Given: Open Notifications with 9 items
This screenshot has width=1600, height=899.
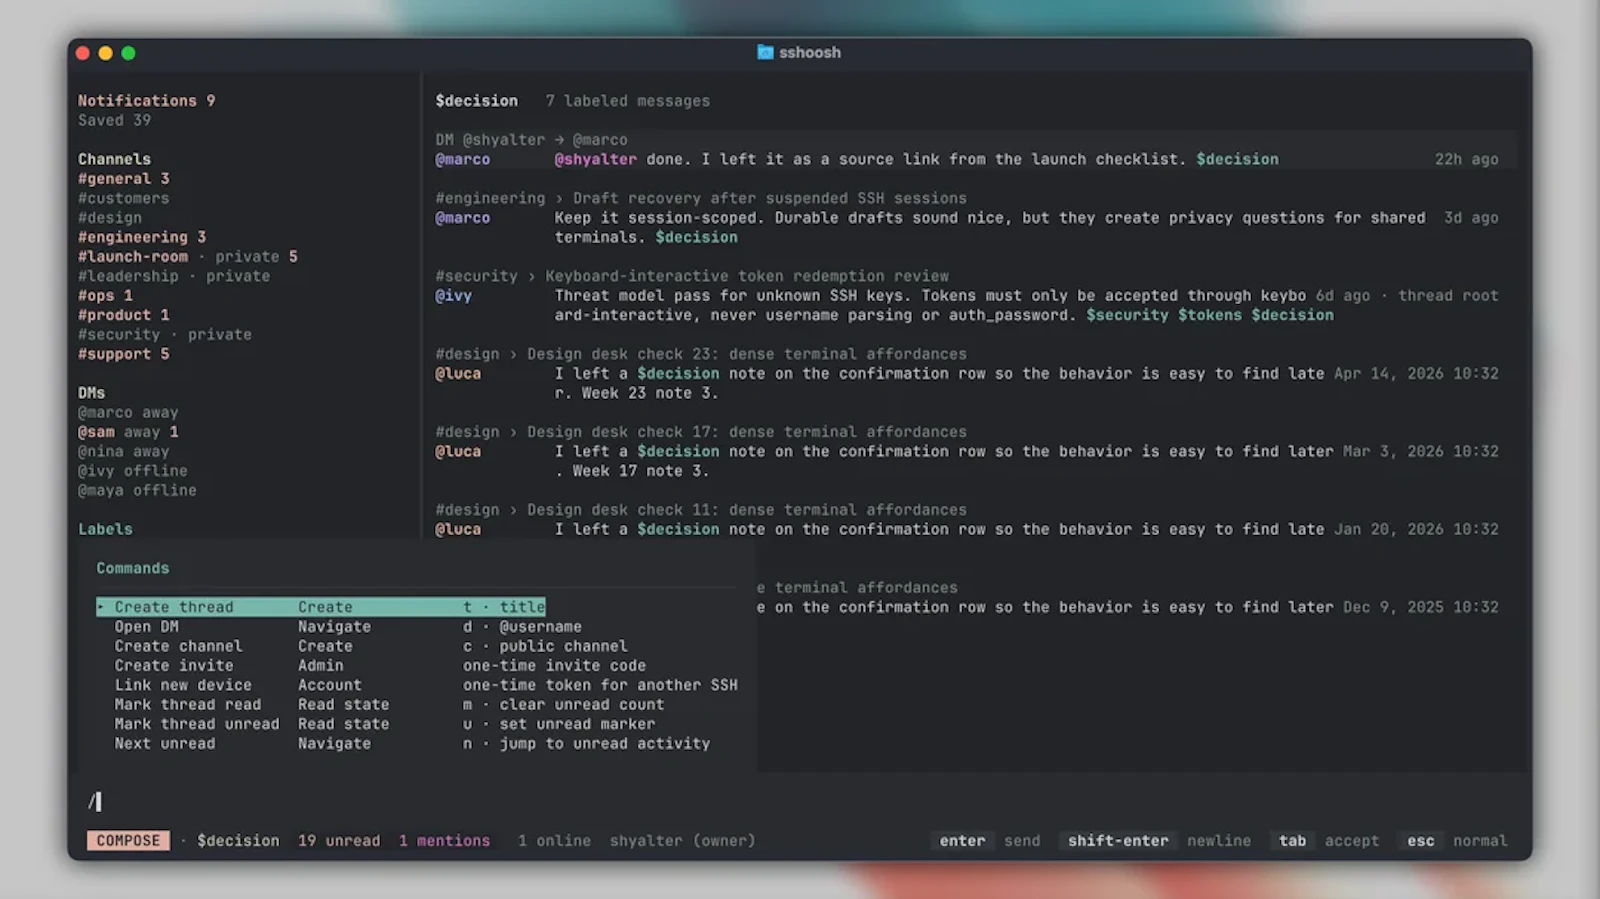Looking at the screenshot, I should (x=146, y=101).
